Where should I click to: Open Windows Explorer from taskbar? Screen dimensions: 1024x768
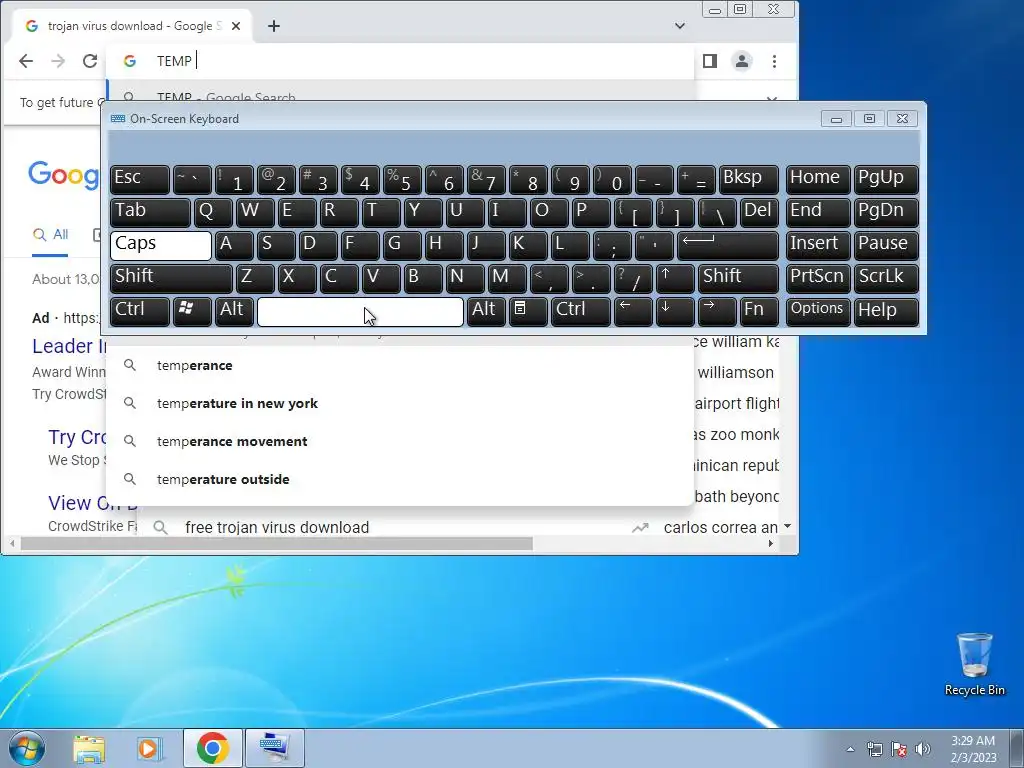pyautogui.click(x=89, y=748)
